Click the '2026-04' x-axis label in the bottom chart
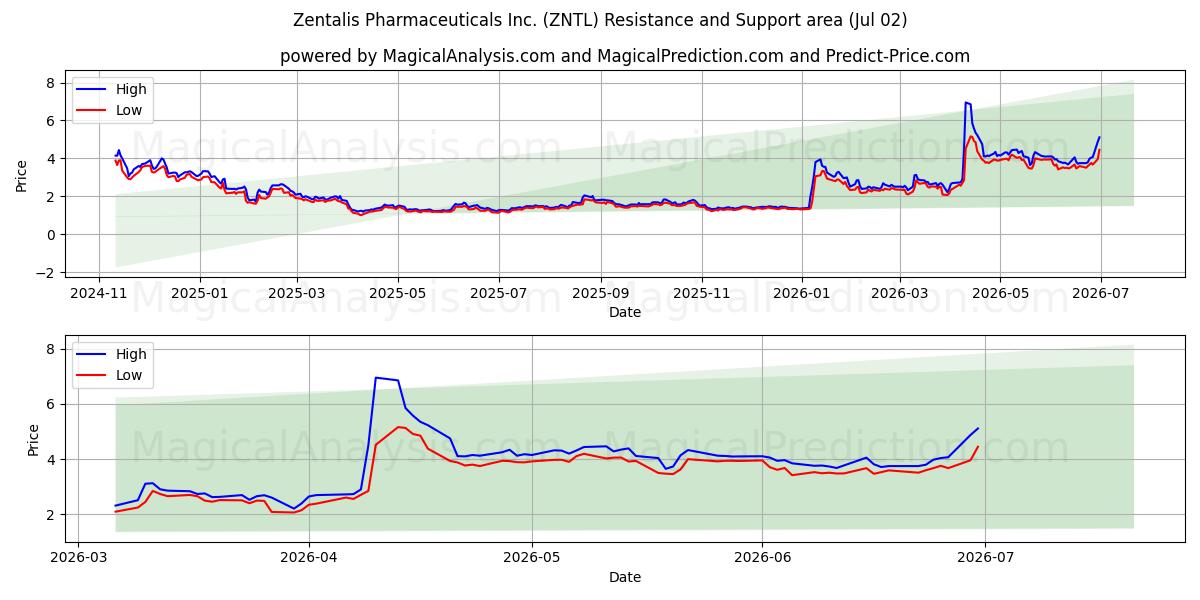Viewport: 1200px width, 600px height. tap(309, 558)
